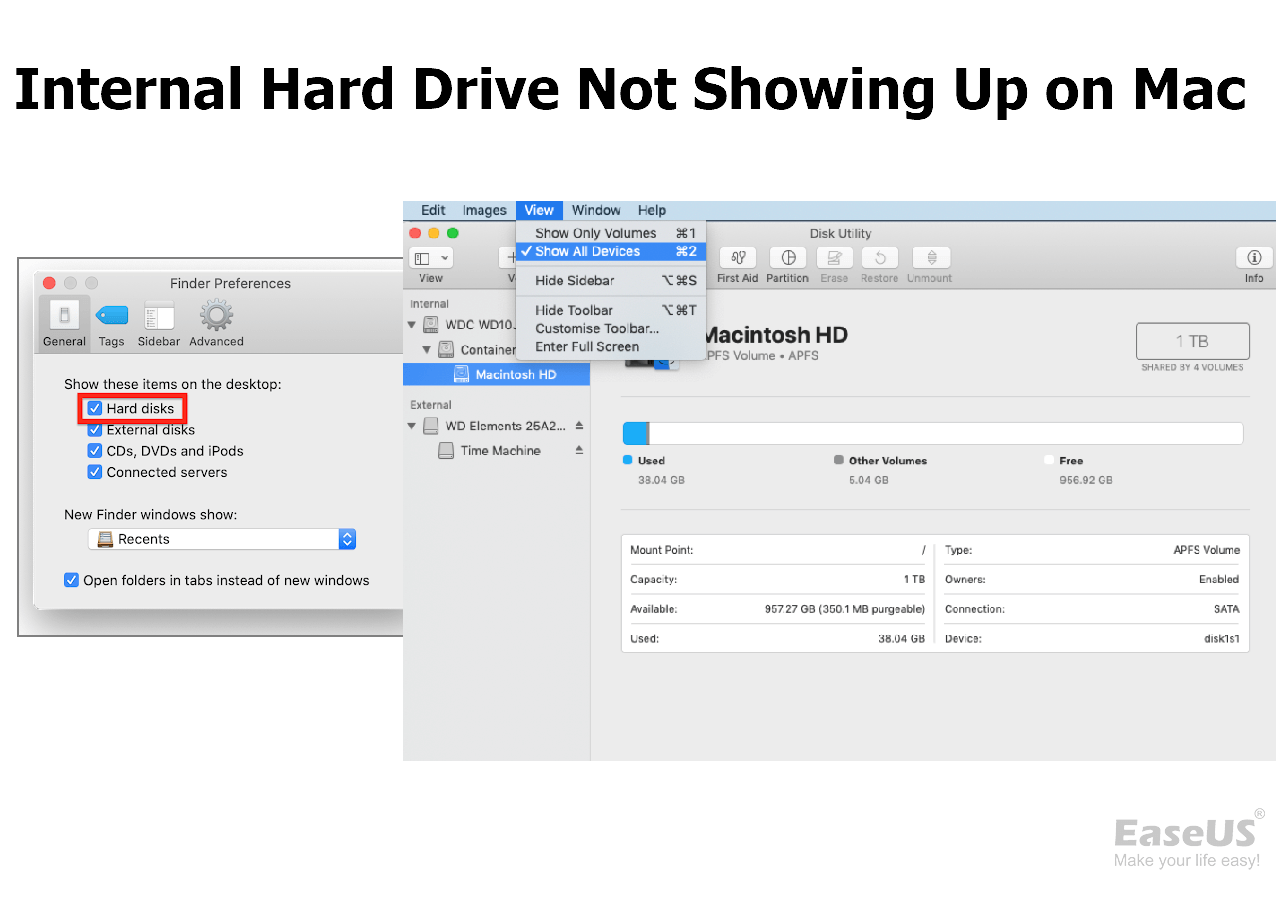Click the Unmount toolbar icon
Viewport: 1280px width, 900px height.
pos(929,262)
